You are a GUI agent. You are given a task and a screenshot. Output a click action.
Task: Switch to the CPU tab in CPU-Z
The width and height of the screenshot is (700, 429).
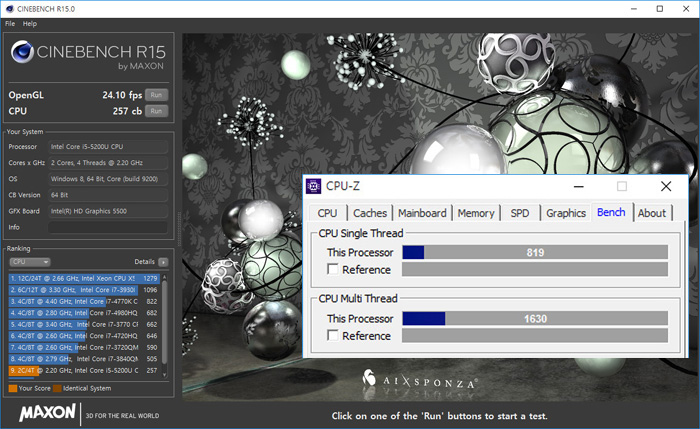point(327,213)
